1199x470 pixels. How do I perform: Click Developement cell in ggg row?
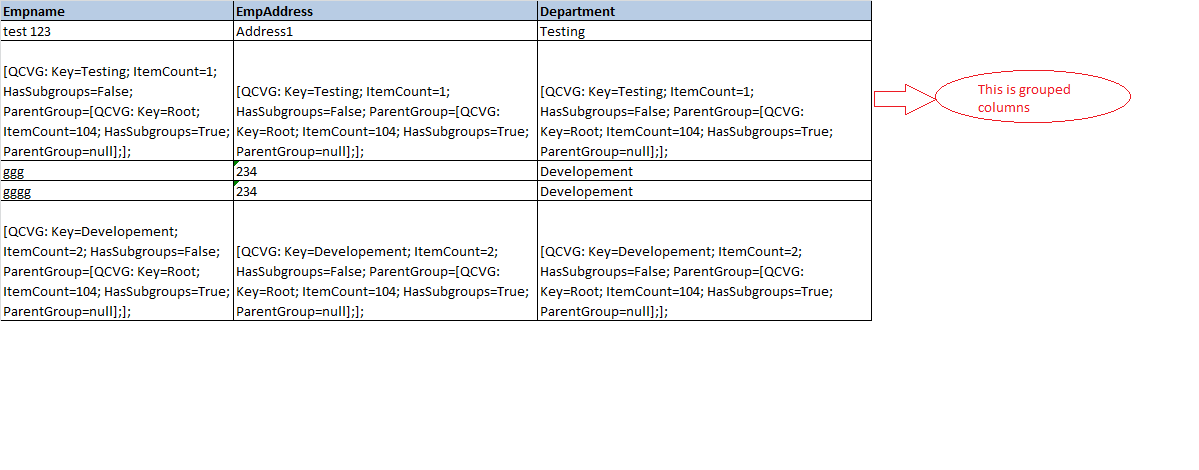(x=704, y=170)
